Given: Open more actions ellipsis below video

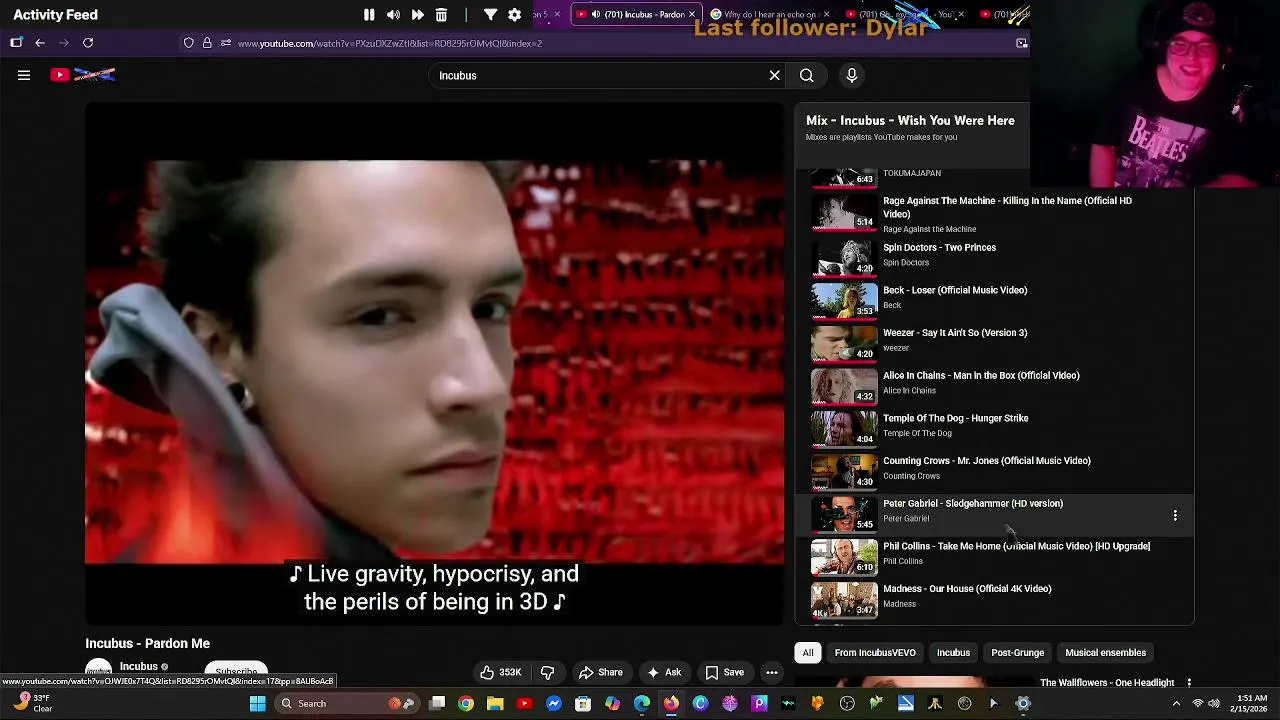Looking at the screenshot, I should [772, 672].
